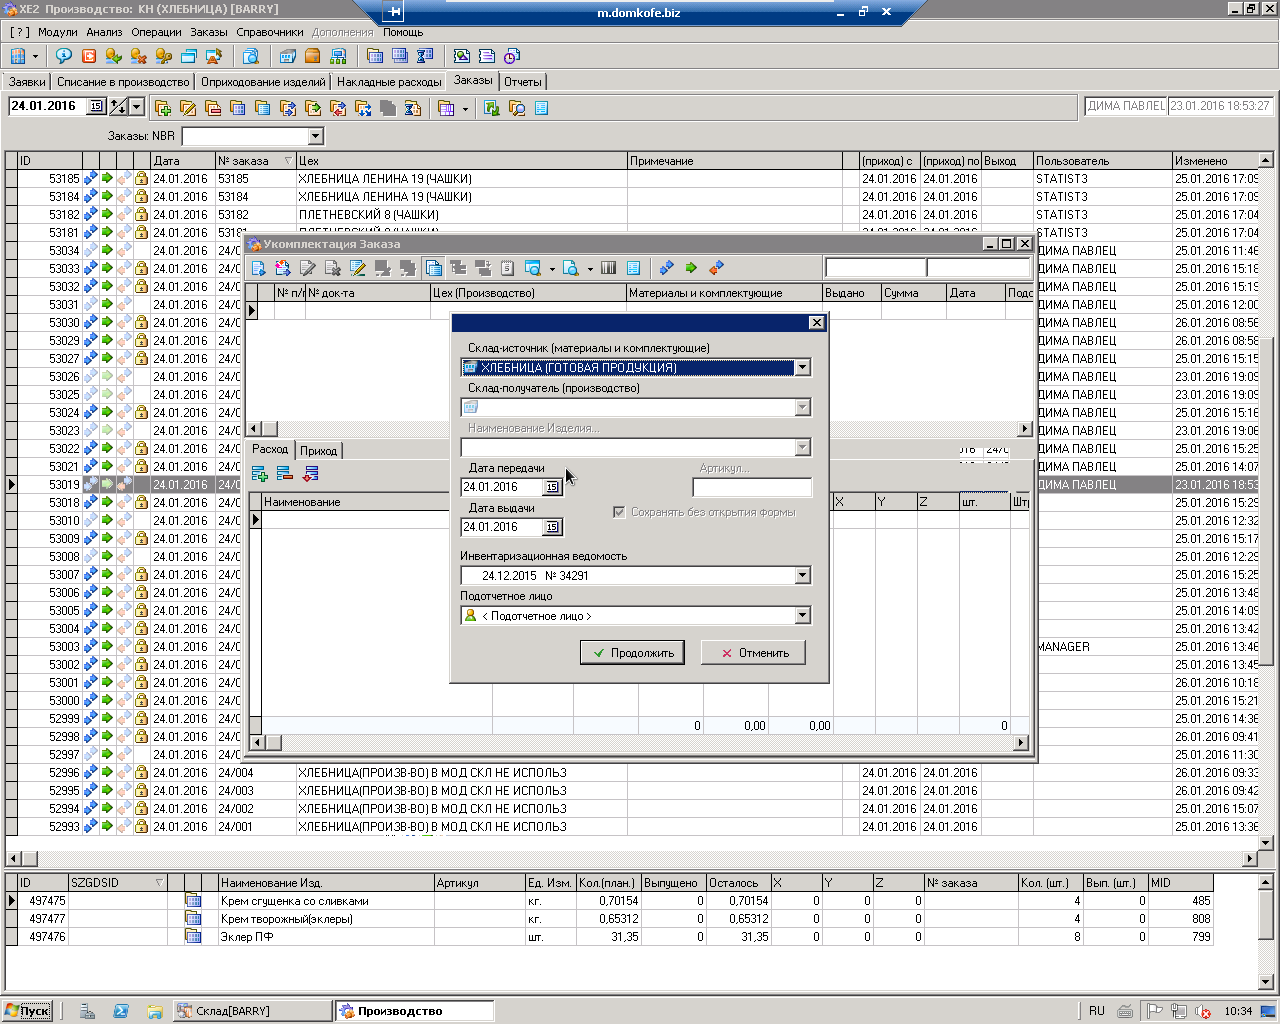Open the Подотчетное лицо dropdown list
This screenshot has width=1280, height=1024.
(x=802, y=616)
